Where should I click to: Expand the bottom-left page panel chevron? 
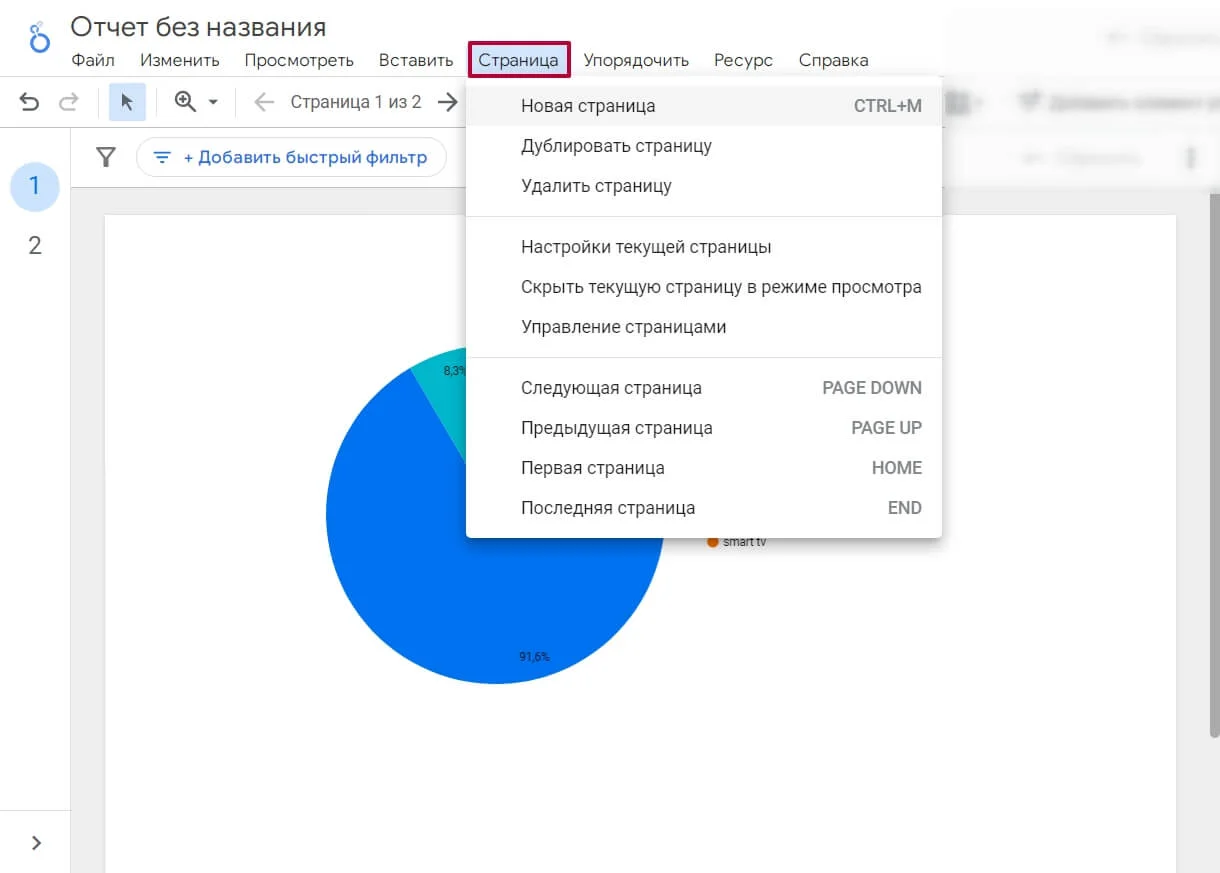click(x=36, y=843)
